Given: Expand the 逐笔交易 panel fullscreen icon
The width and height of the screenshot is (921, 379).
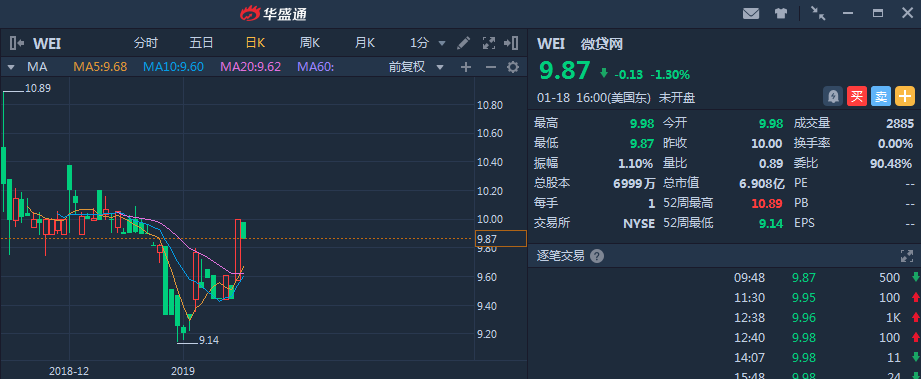Looking at the screenshot, I should [x=907, y=256].
